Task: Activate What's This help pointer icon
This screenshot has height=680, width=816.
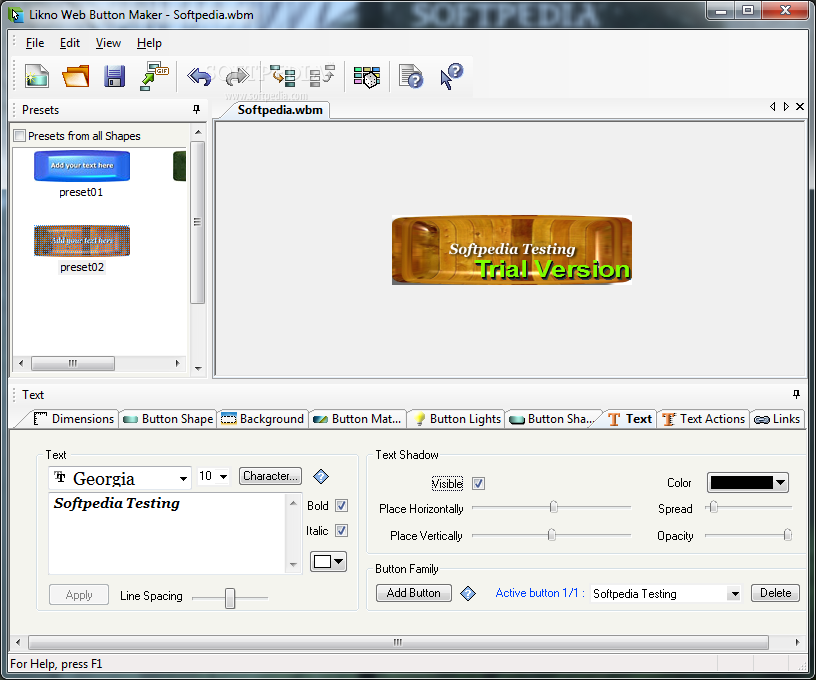Action: [x=451, y=76]
